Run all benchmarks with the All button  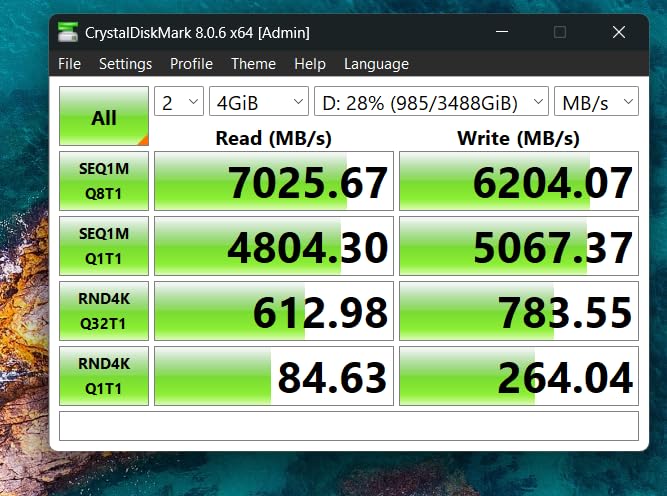click(104, 117)
